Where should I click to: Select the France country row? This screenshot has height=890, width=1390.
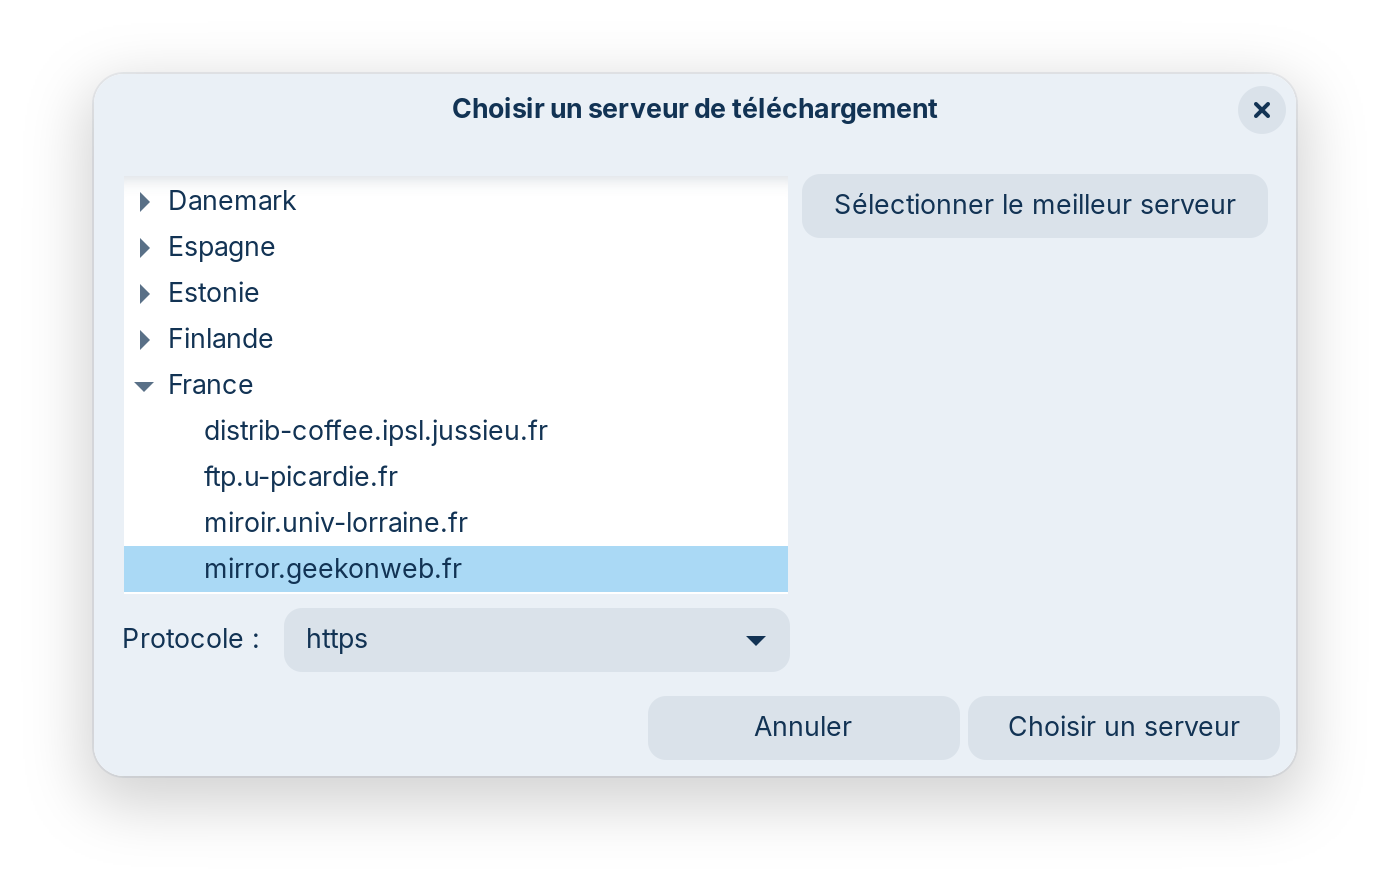coord(211,385)
